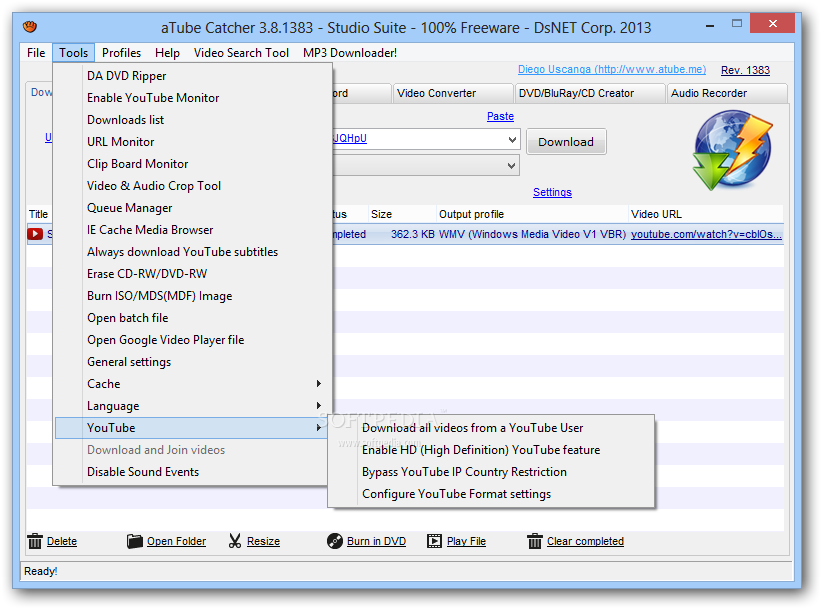This screenshot has width=822, height=609.
Task: Switch to DVD/BluRay/CD Creator tab
Action: click(590, 93)
